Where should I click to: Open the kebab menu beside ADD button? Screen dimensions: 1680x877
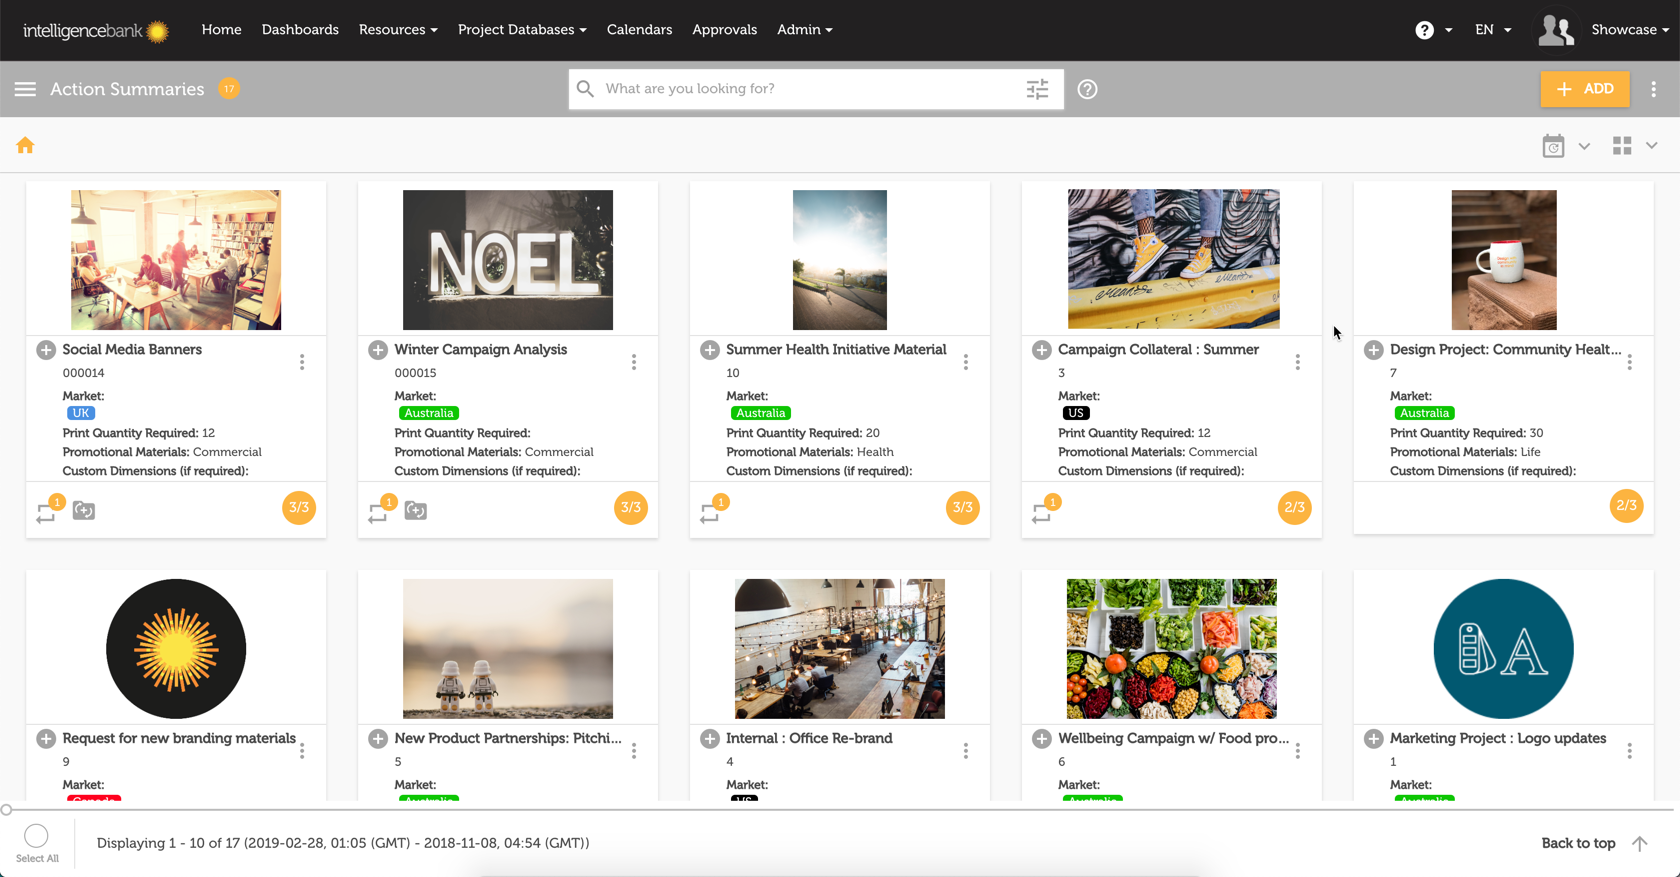[1654, 89]
